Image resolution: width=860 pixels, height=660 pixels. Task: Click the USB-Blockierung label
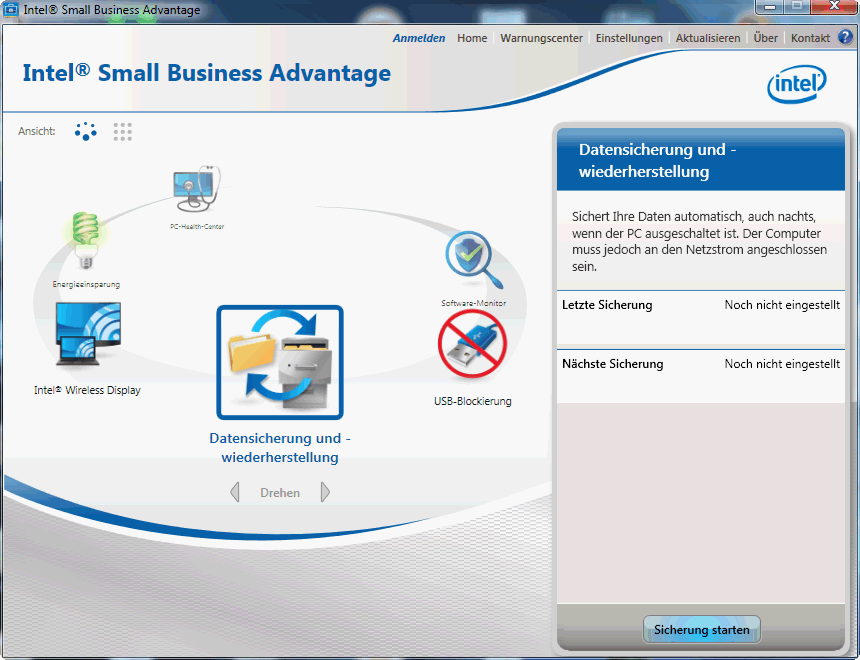coord(473,401)
